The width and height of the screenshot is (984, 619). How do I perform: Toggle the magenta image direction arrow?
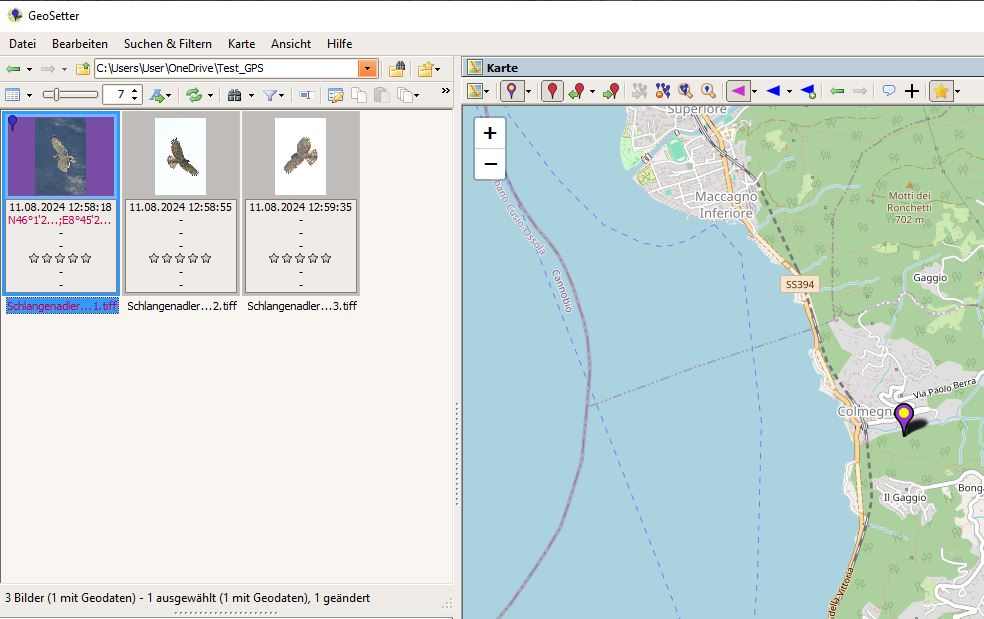[x=737, y=91]
